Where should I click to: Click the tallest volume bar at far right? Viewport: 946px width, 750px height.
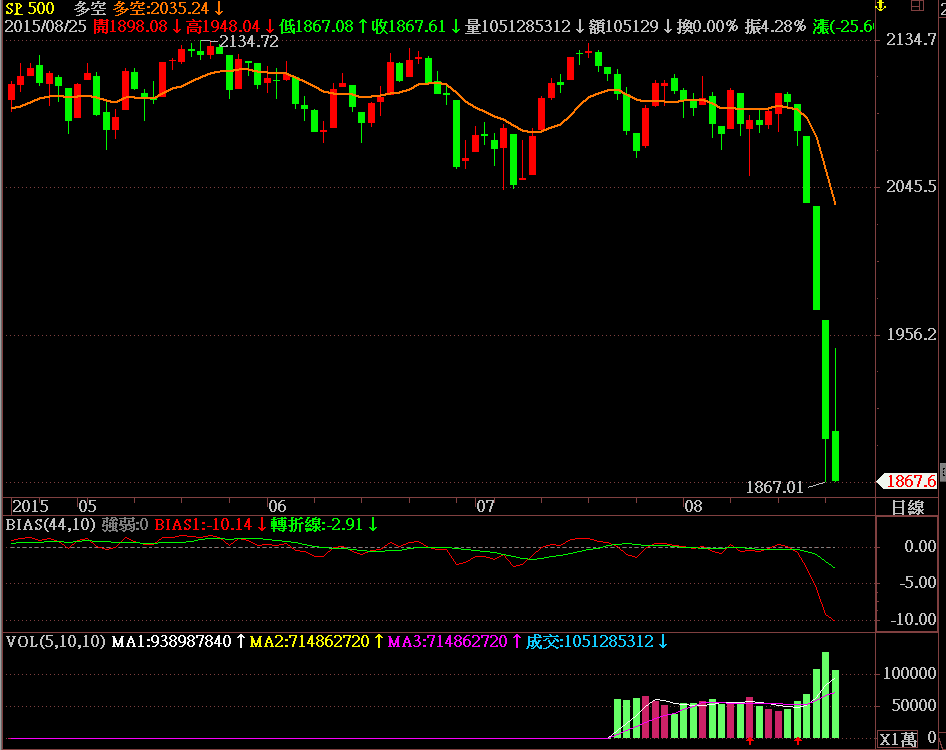[825, 695]
